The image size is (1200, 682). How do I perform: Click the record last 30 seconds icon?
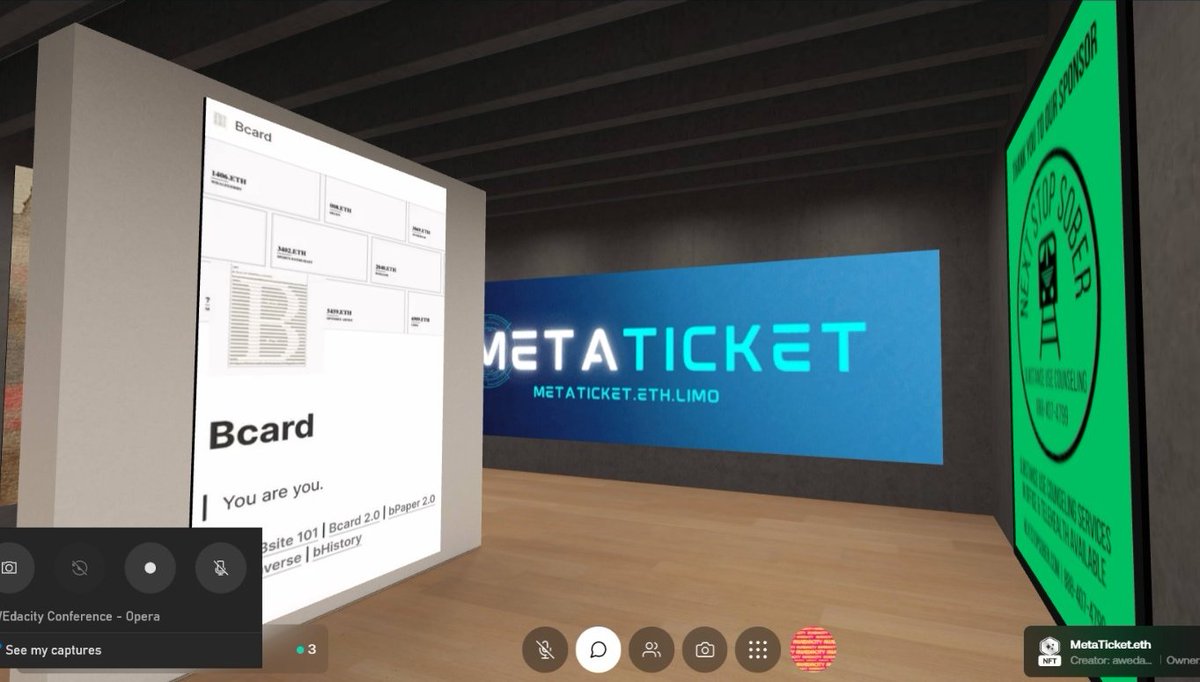tap(80, 567)
